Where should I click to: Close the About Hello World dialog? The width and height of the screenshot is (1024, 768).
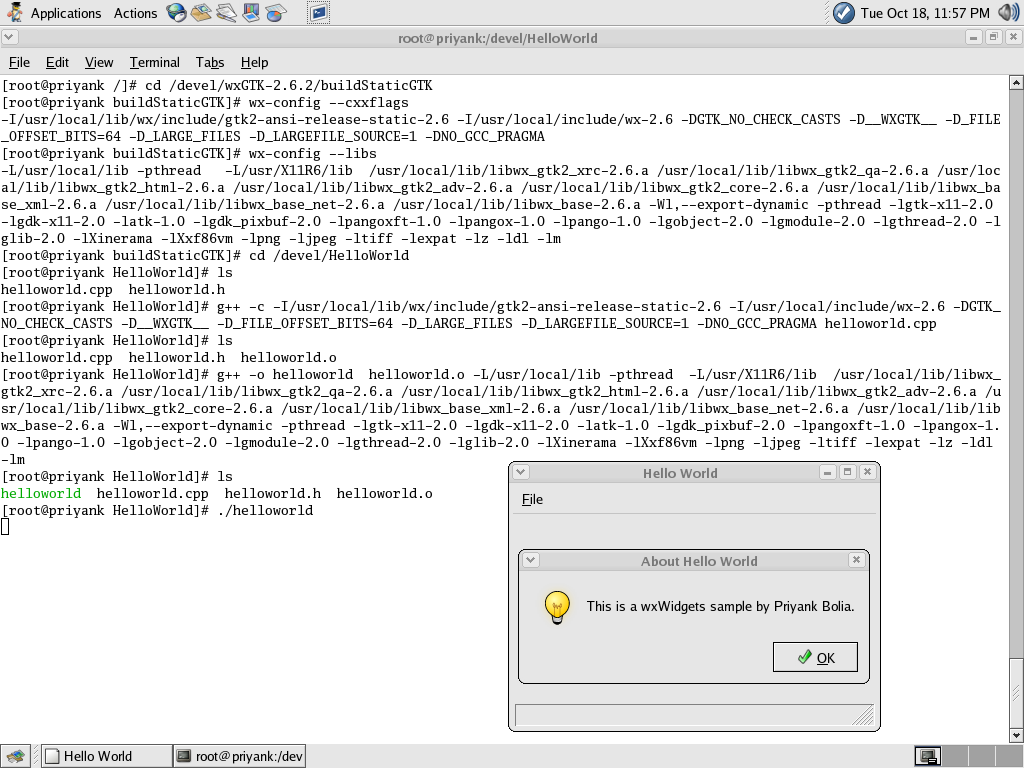click(857, 560)
